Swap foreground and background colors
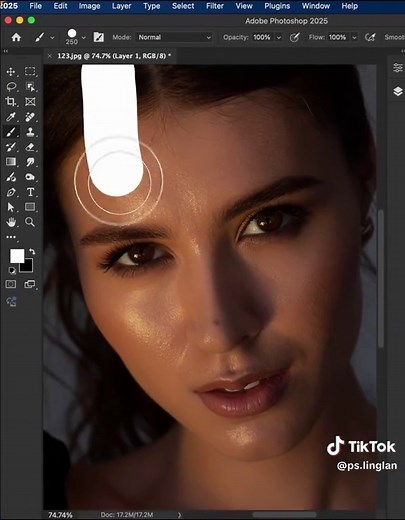 point(32,252)
